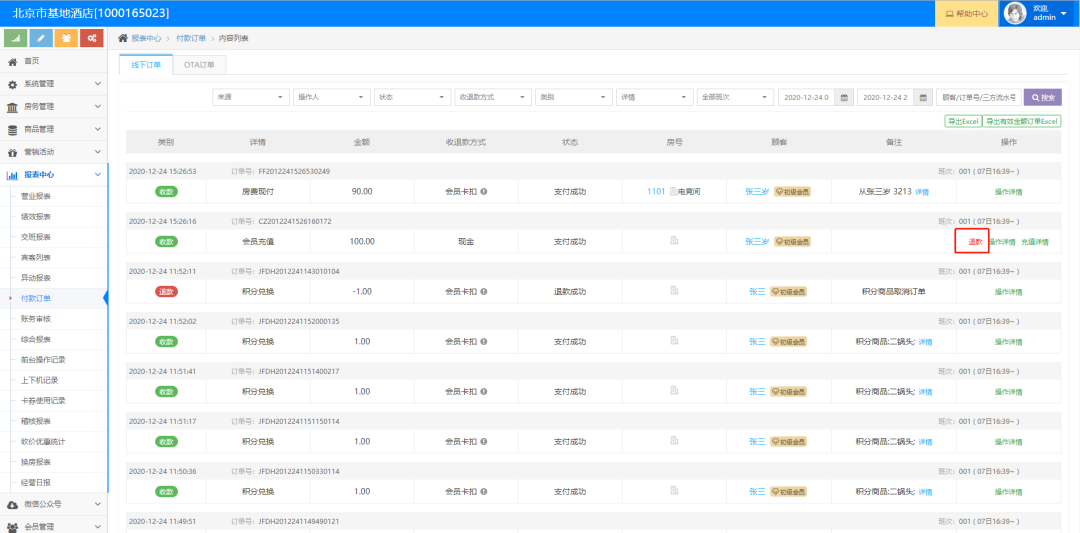The image size is (1080, 533).
Task: Open 宾客列表 in the sidebar
Action: pos(36,258)
